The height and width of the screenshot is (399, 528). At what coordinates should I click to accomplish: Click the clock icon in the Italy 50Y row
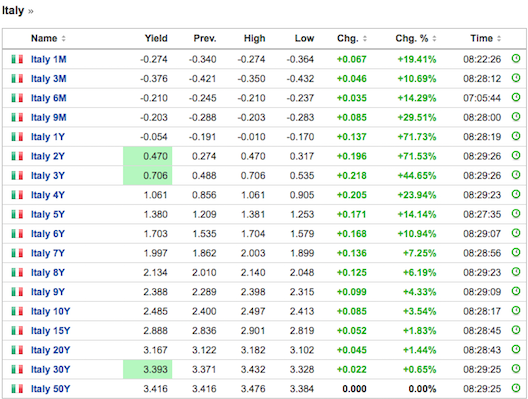[x=516, y=388]
